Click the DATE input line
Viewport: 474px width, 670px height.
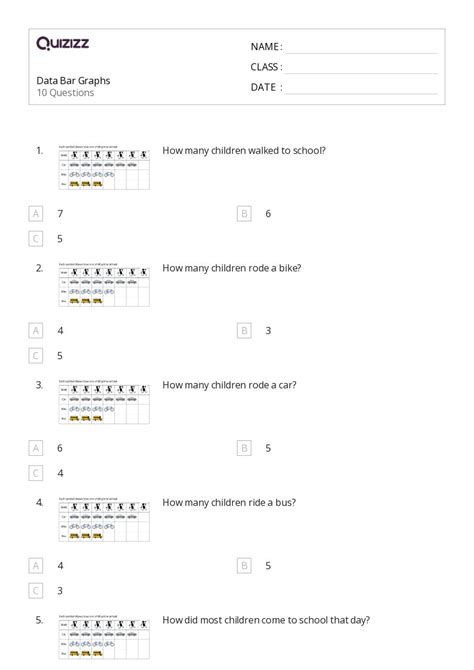pyautogui.click(x=362, y=88)
